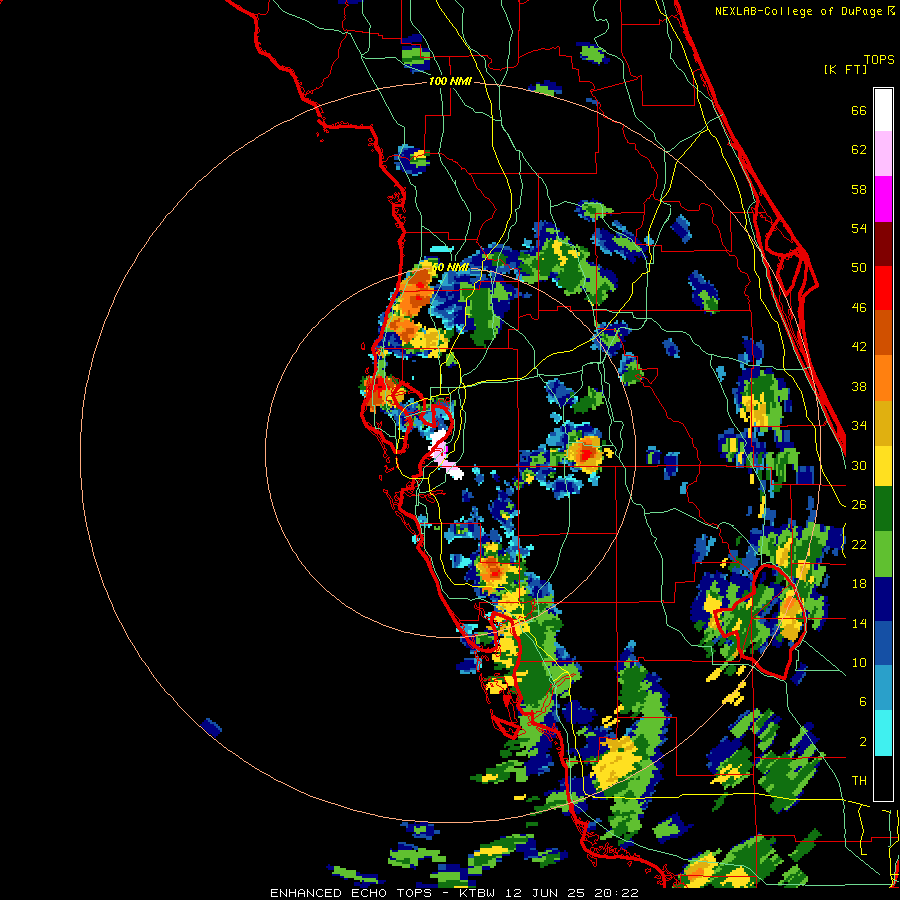Click the 14 legend value
The image size is (900, 900).
point(859,623)
